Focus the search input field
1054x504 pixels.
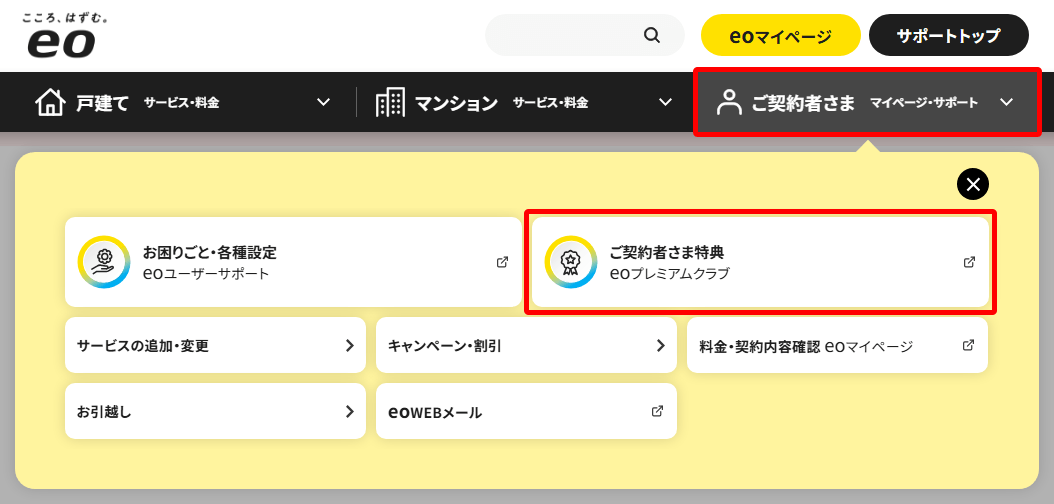tap(584, 35)
